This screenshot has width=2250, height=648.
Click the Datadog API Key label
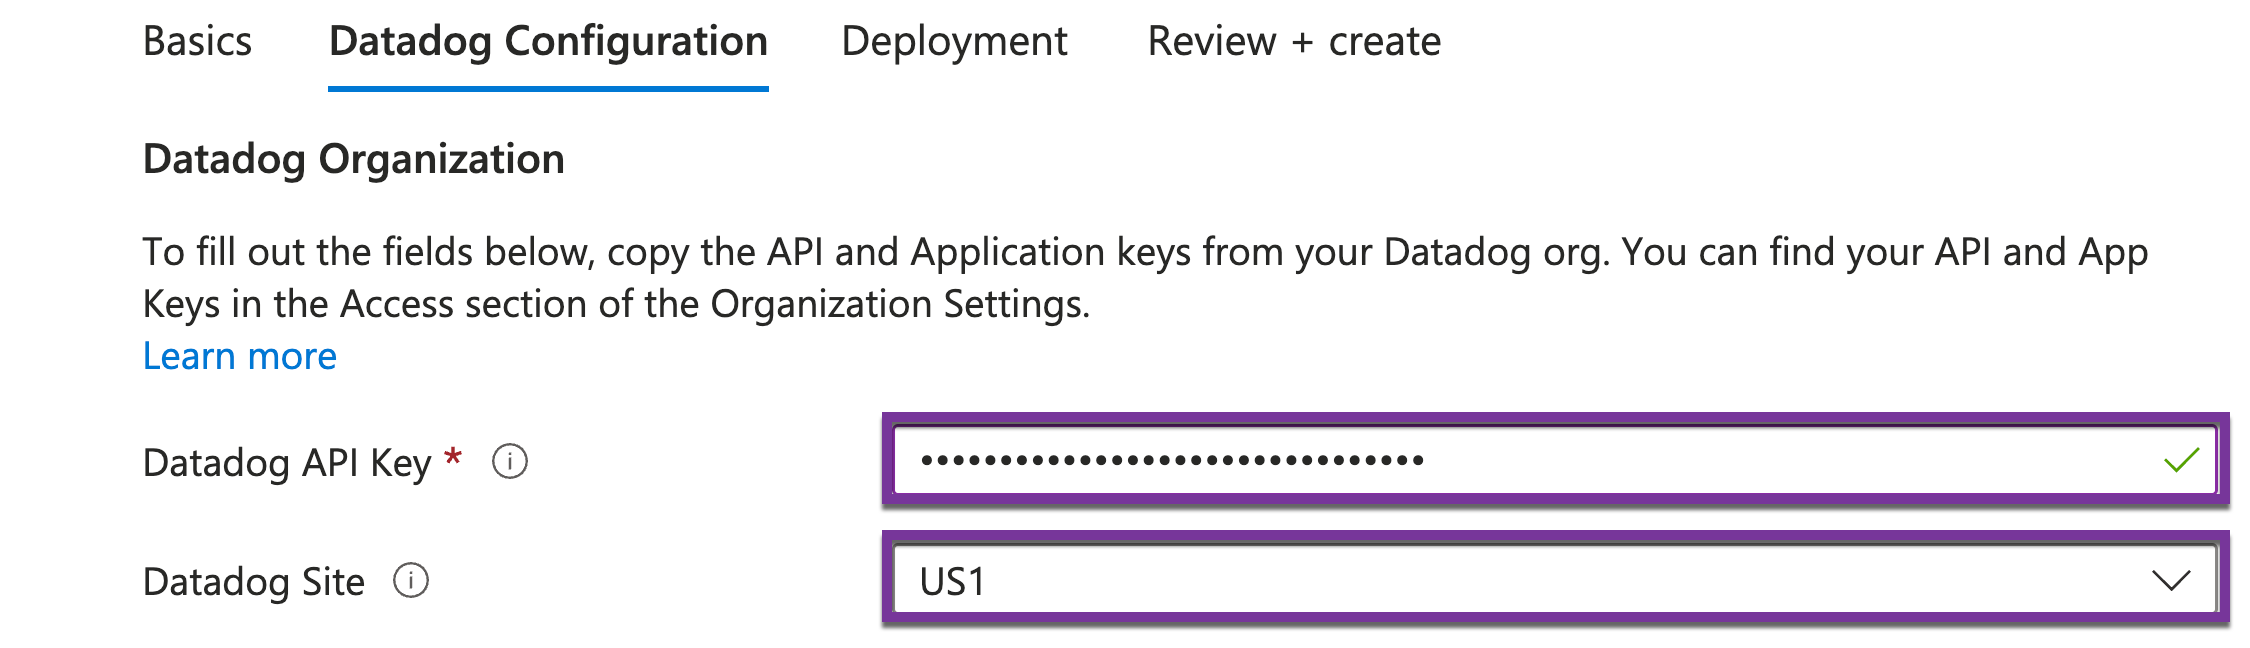[287, 463]
